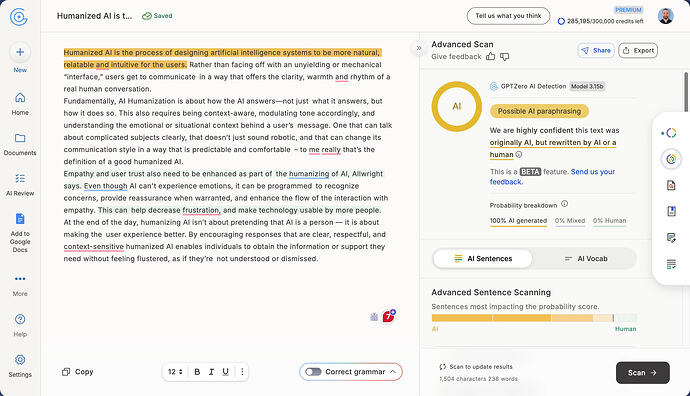Click the circular AI score ring
The width and height of the screenshot is (690, 396).
point(457,106)
